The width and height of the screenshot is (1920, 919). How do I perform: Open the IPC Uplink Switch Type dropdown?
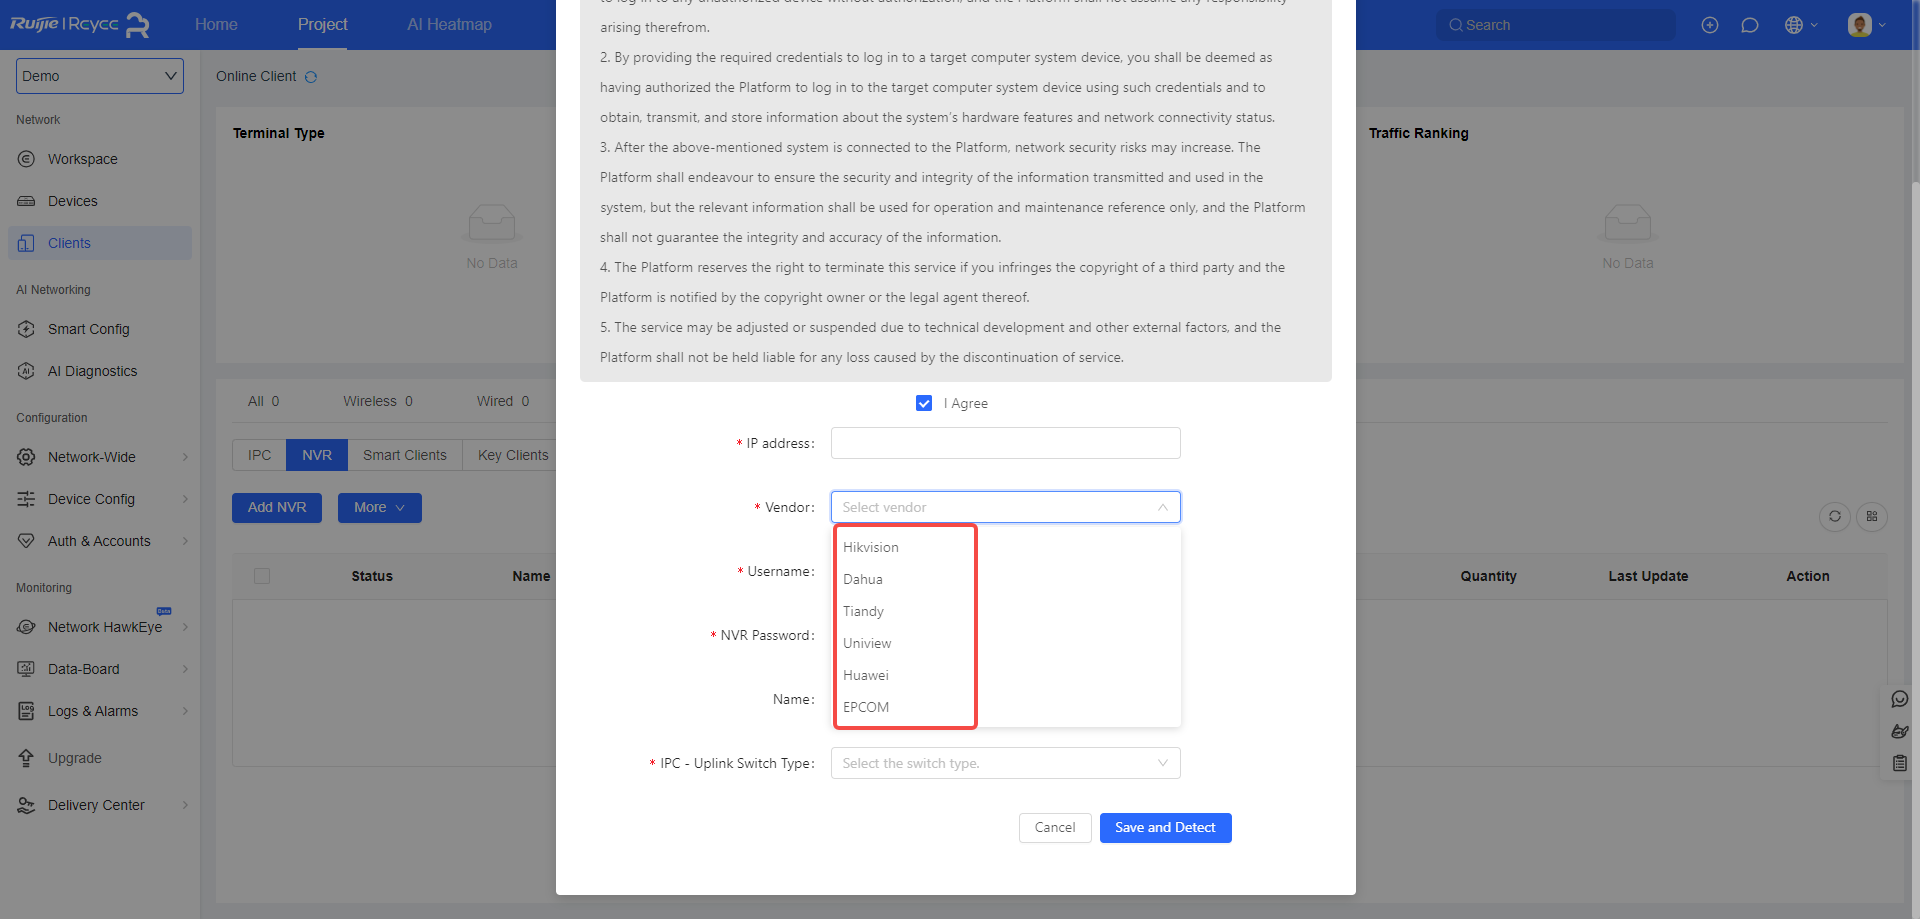[x=1006, y=763]
